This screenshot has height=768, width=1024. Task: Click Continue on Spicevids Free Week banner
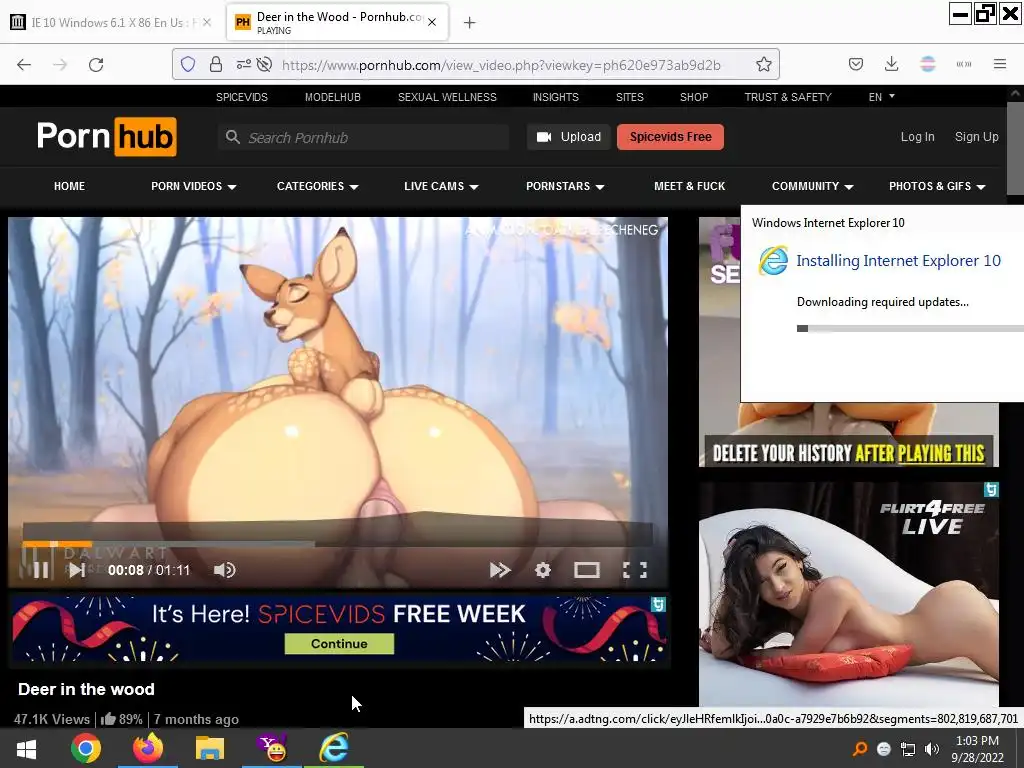[x=339, y=643]
